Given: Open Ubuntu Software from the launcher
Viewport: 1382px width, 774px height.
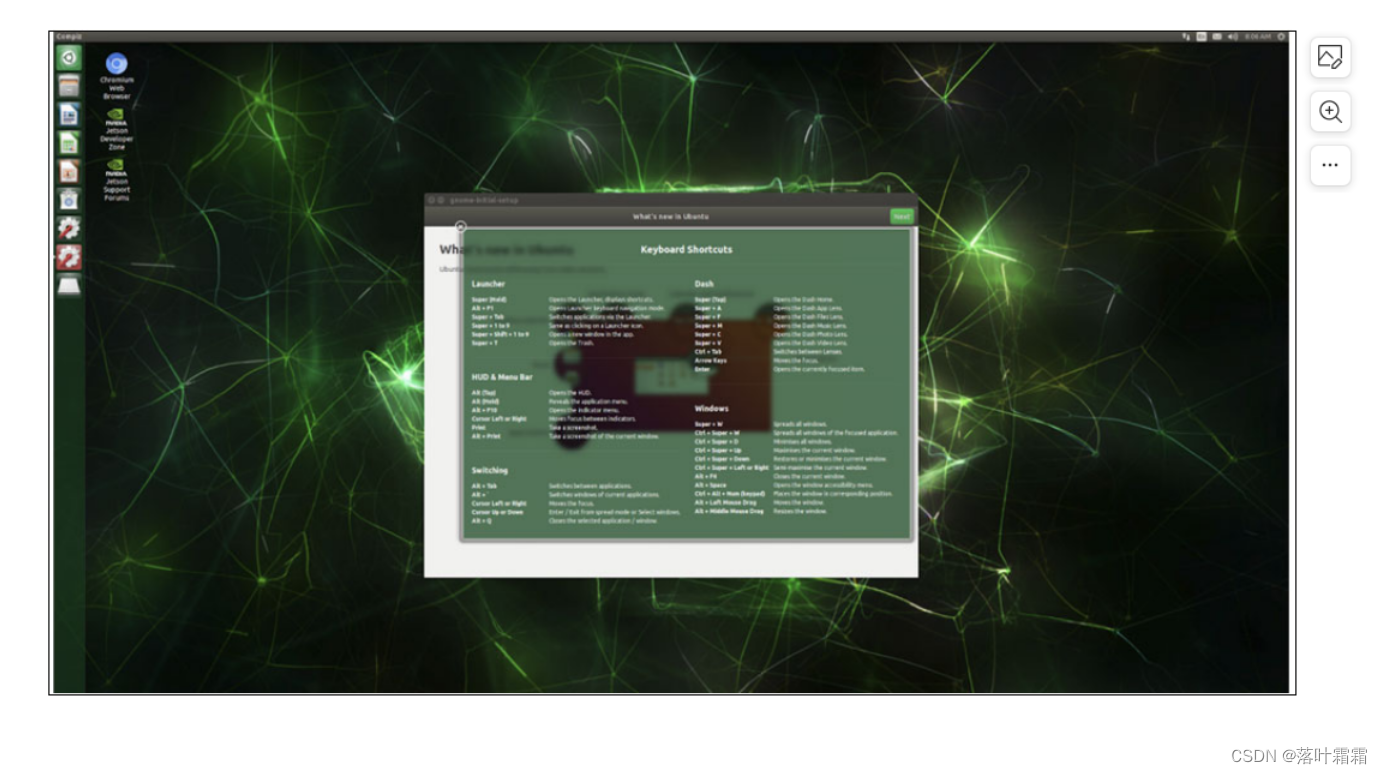Looking at the screenshot, I should coord(68,200).
